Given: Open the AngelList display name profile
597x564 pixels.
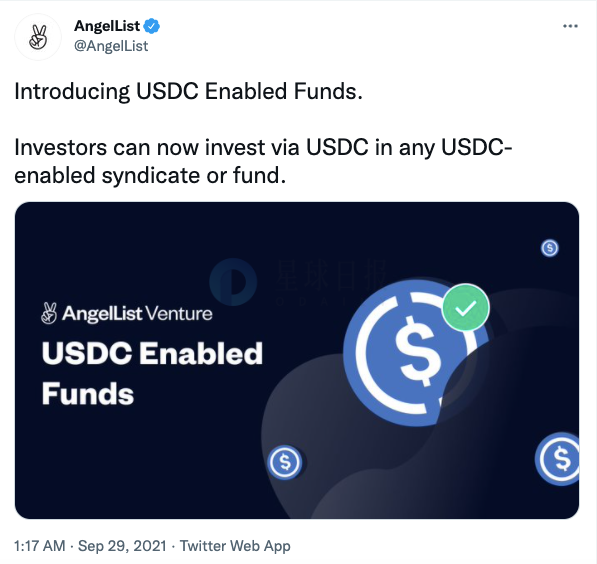Looking at the screenshot, I should [x=107, y=26].
